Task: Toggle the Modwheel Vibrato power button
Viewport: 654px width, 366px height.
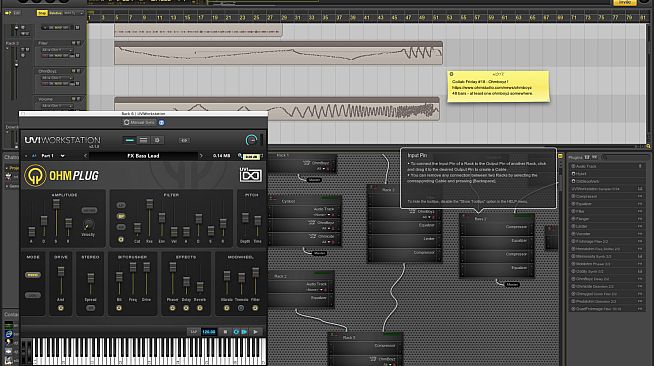Action: (226, 308)
